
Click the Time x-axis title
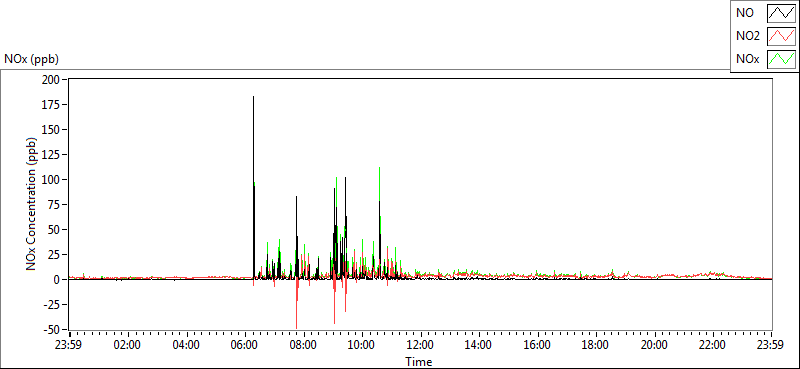(x=419, y=362)
